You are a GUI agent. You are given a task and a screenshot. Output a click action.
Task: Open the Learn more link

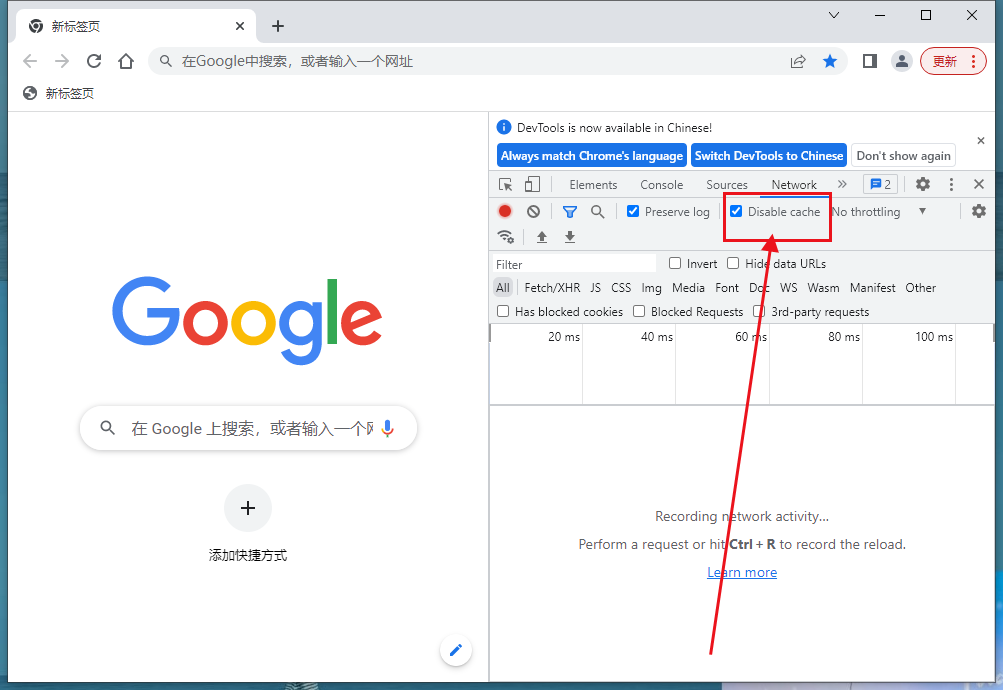pyautogui.click(x=742, y=572)
